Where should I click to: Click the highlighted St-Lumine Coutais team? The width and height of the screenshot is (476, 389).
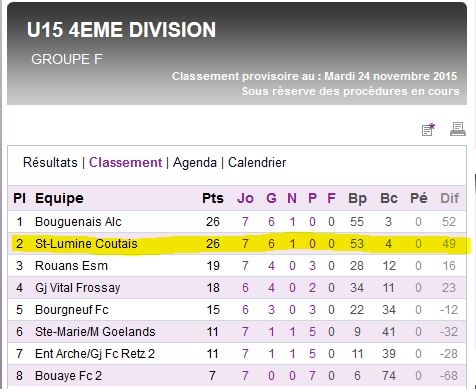[86, 244]
